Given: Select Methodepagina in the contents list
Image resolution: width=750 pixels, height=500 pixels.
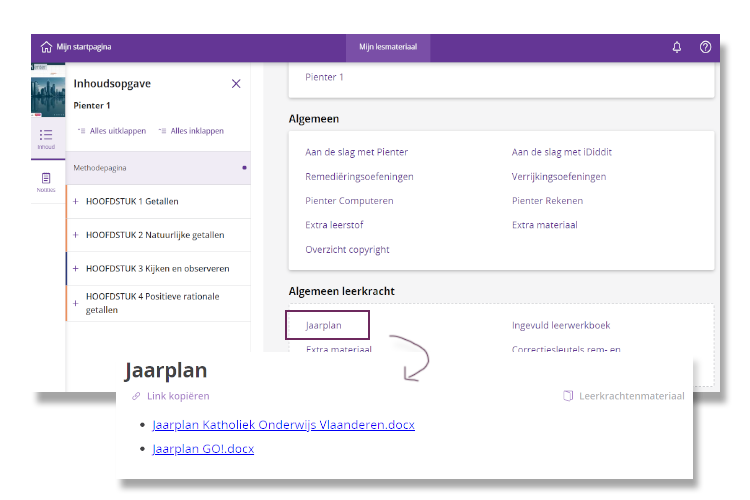Looking at the screenshot, I should (x=158, y=168).
